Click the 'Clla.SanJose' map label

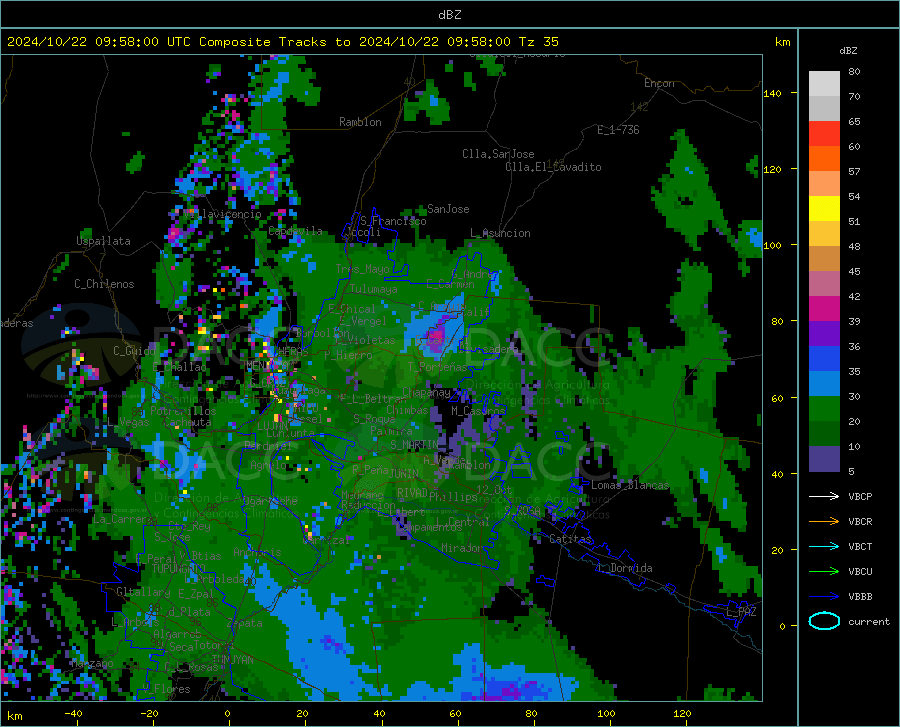[x=498, y=154]
